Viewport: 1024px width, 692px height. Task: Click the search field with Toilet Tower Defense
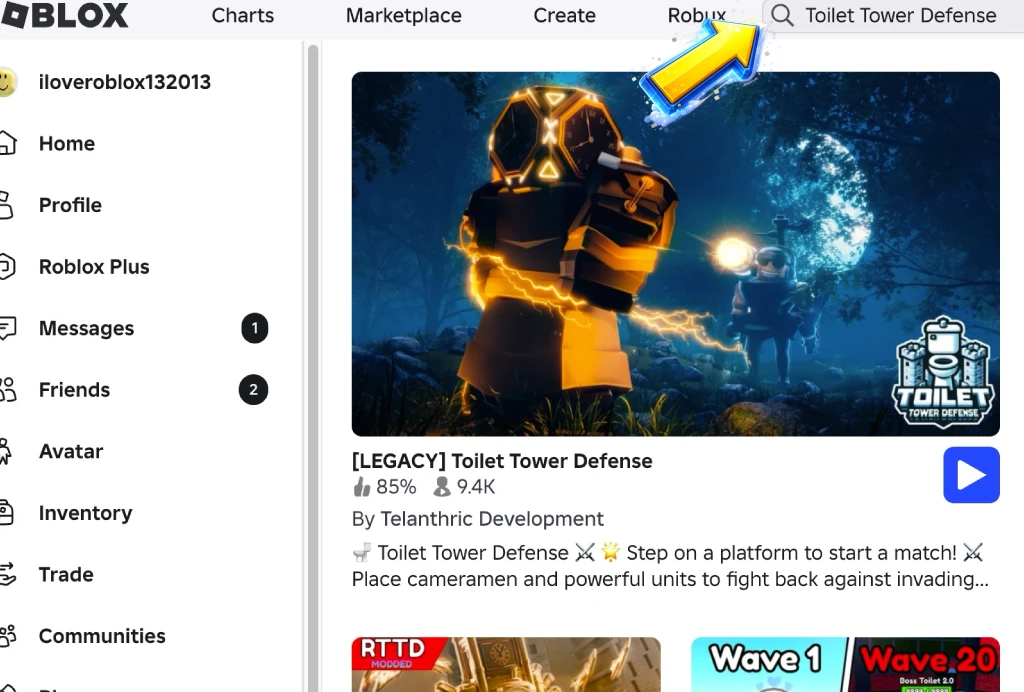(893, 15)
